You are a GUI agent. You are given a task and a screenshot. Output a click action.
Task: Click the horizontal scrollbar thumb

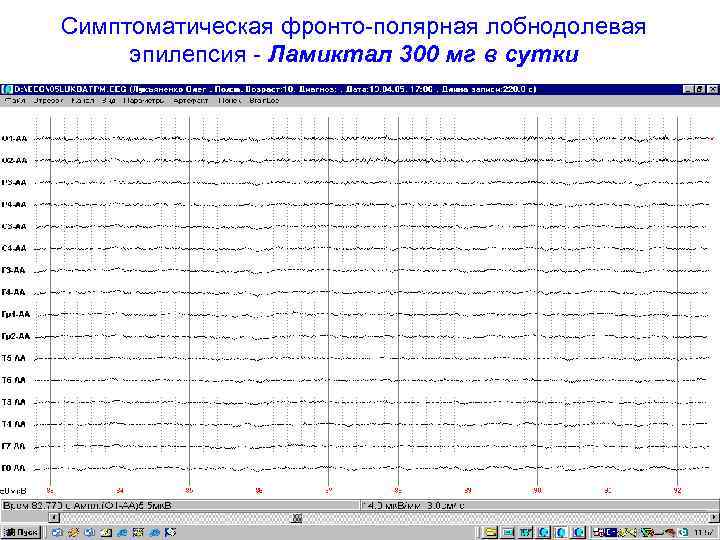tap(297, 518)
